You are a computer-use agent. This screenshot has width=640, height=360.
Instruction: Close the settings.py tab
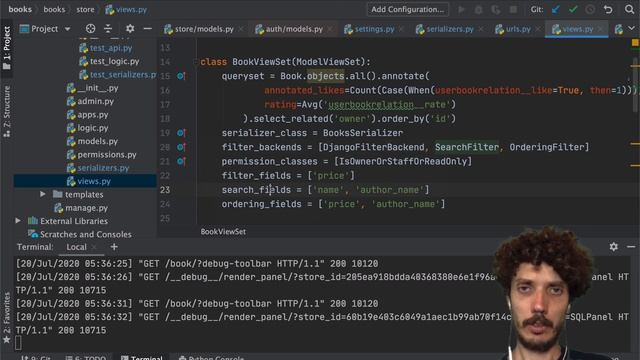tap(401, 29)
